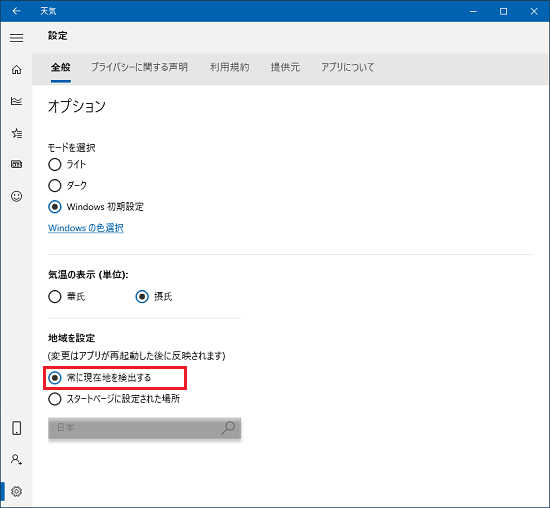550x508 pixels.
Task: Click the phone icon in sidebar
Action: pyautogui.click(x=16, y=428)
